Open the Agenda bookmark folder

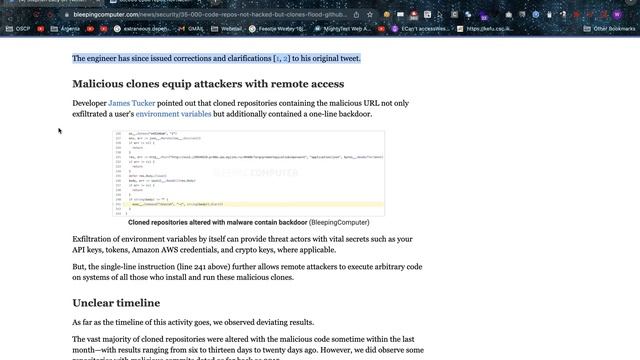coord(65,29)
